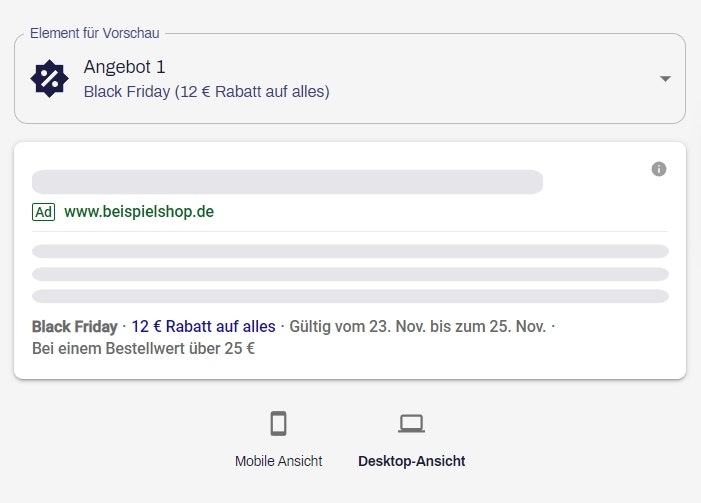Click the info icon in ad preview

pos(658,169)
